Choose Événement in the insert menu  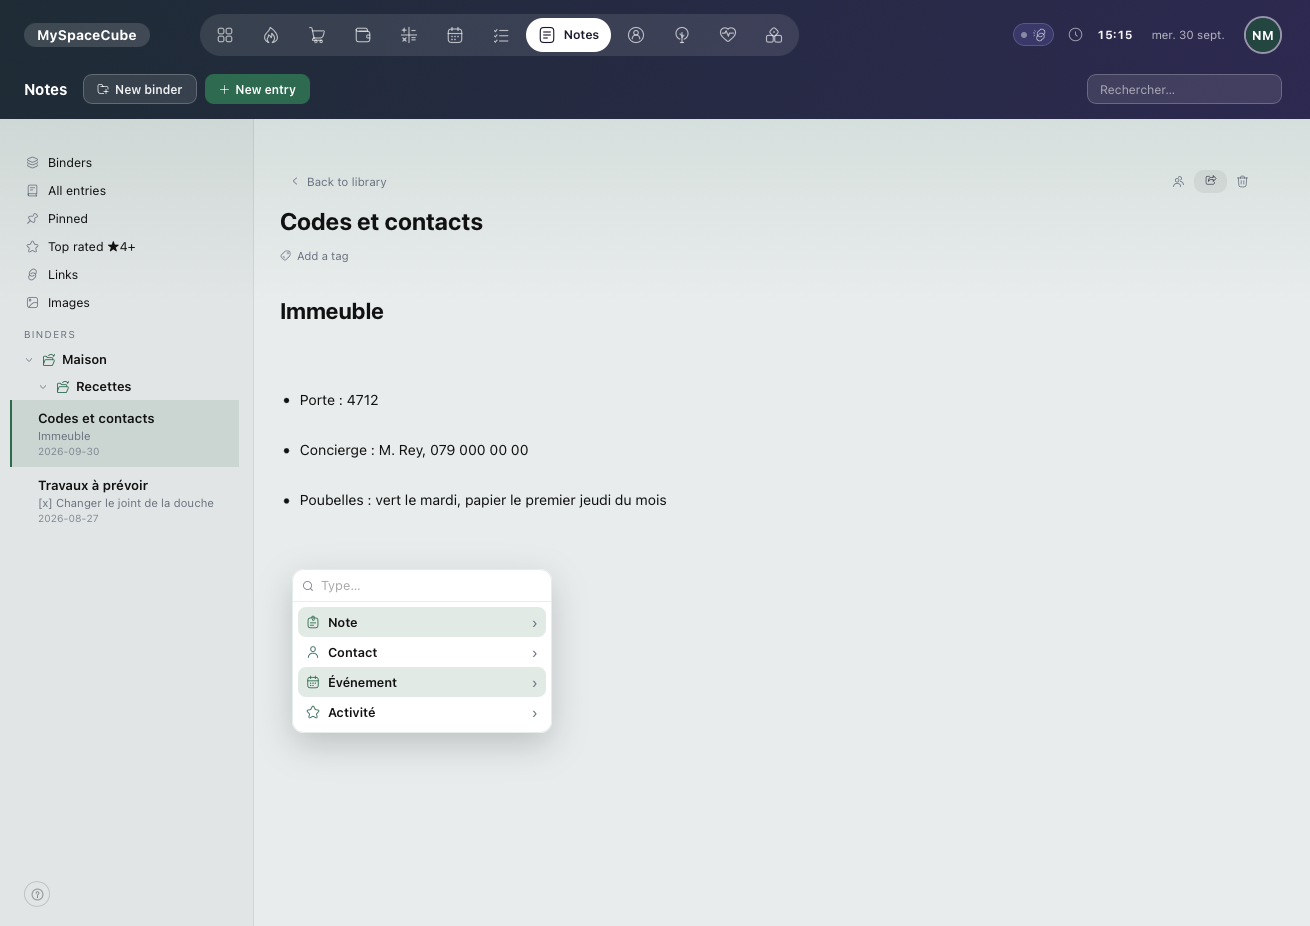[x=422, y=682]
